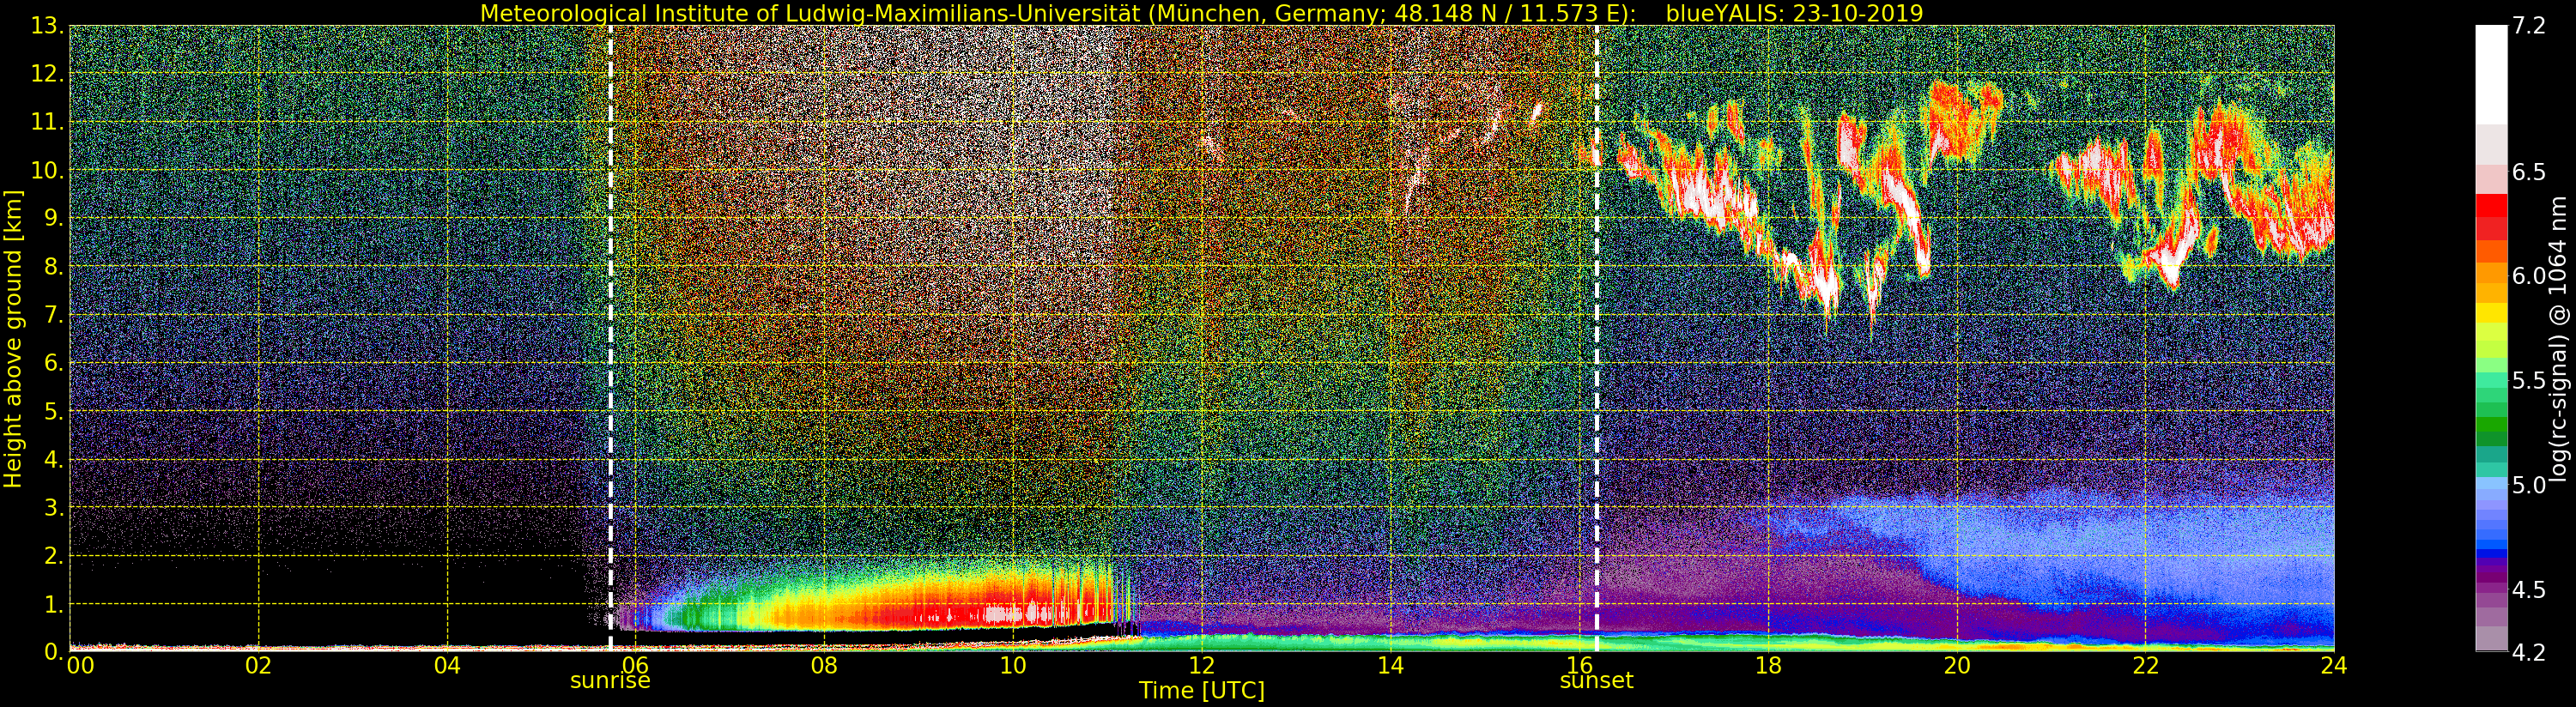Screen dimensions: 2576x707
Task: Click the '10' time axis tick label
Action: tap(1013, 665)
